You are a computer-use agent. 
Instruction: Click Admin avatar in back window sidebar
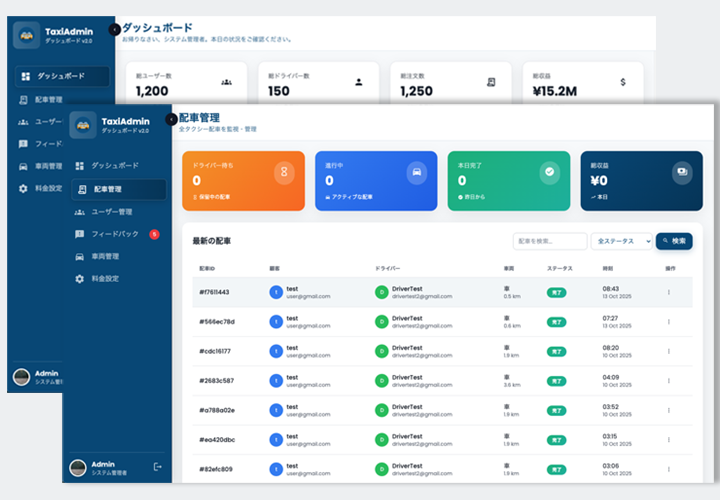point(21,377)
